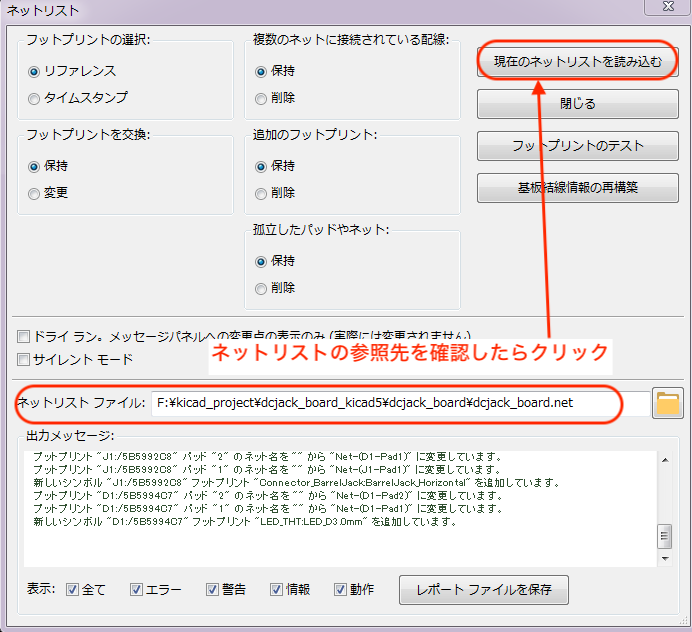692x632 pixels.
Task: Choose 削除 under 追加のフットプリント
Action: (x=261, y=193)
